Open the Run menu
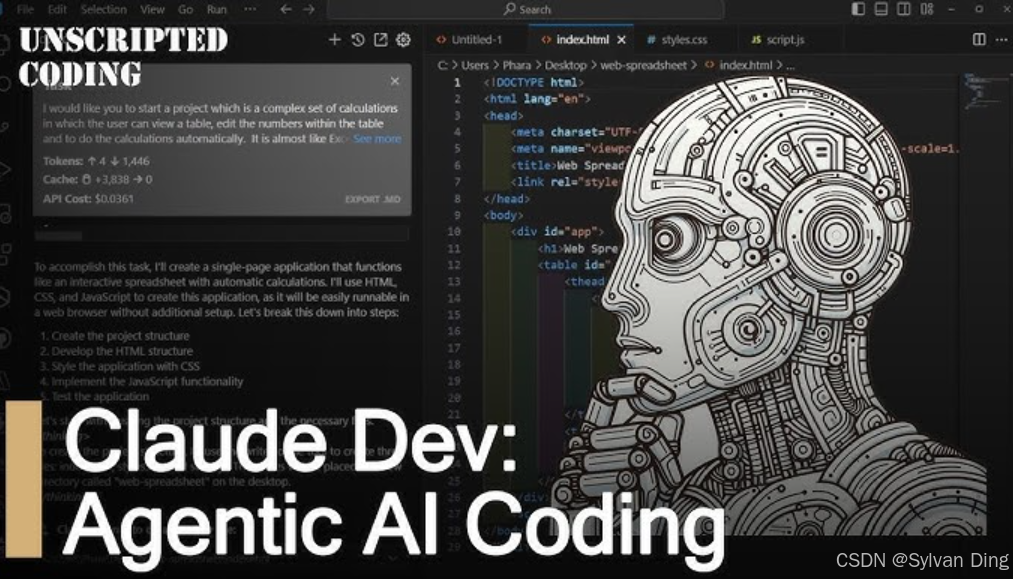This screenshot has width=1013, height=579. (216, 9)
